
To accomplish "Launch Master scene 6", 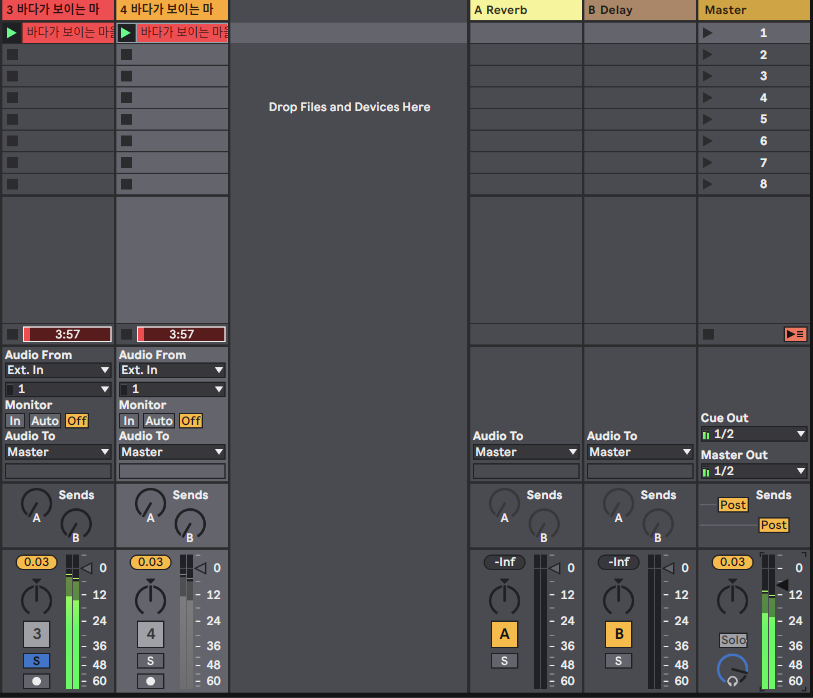I will click(707, 141).
